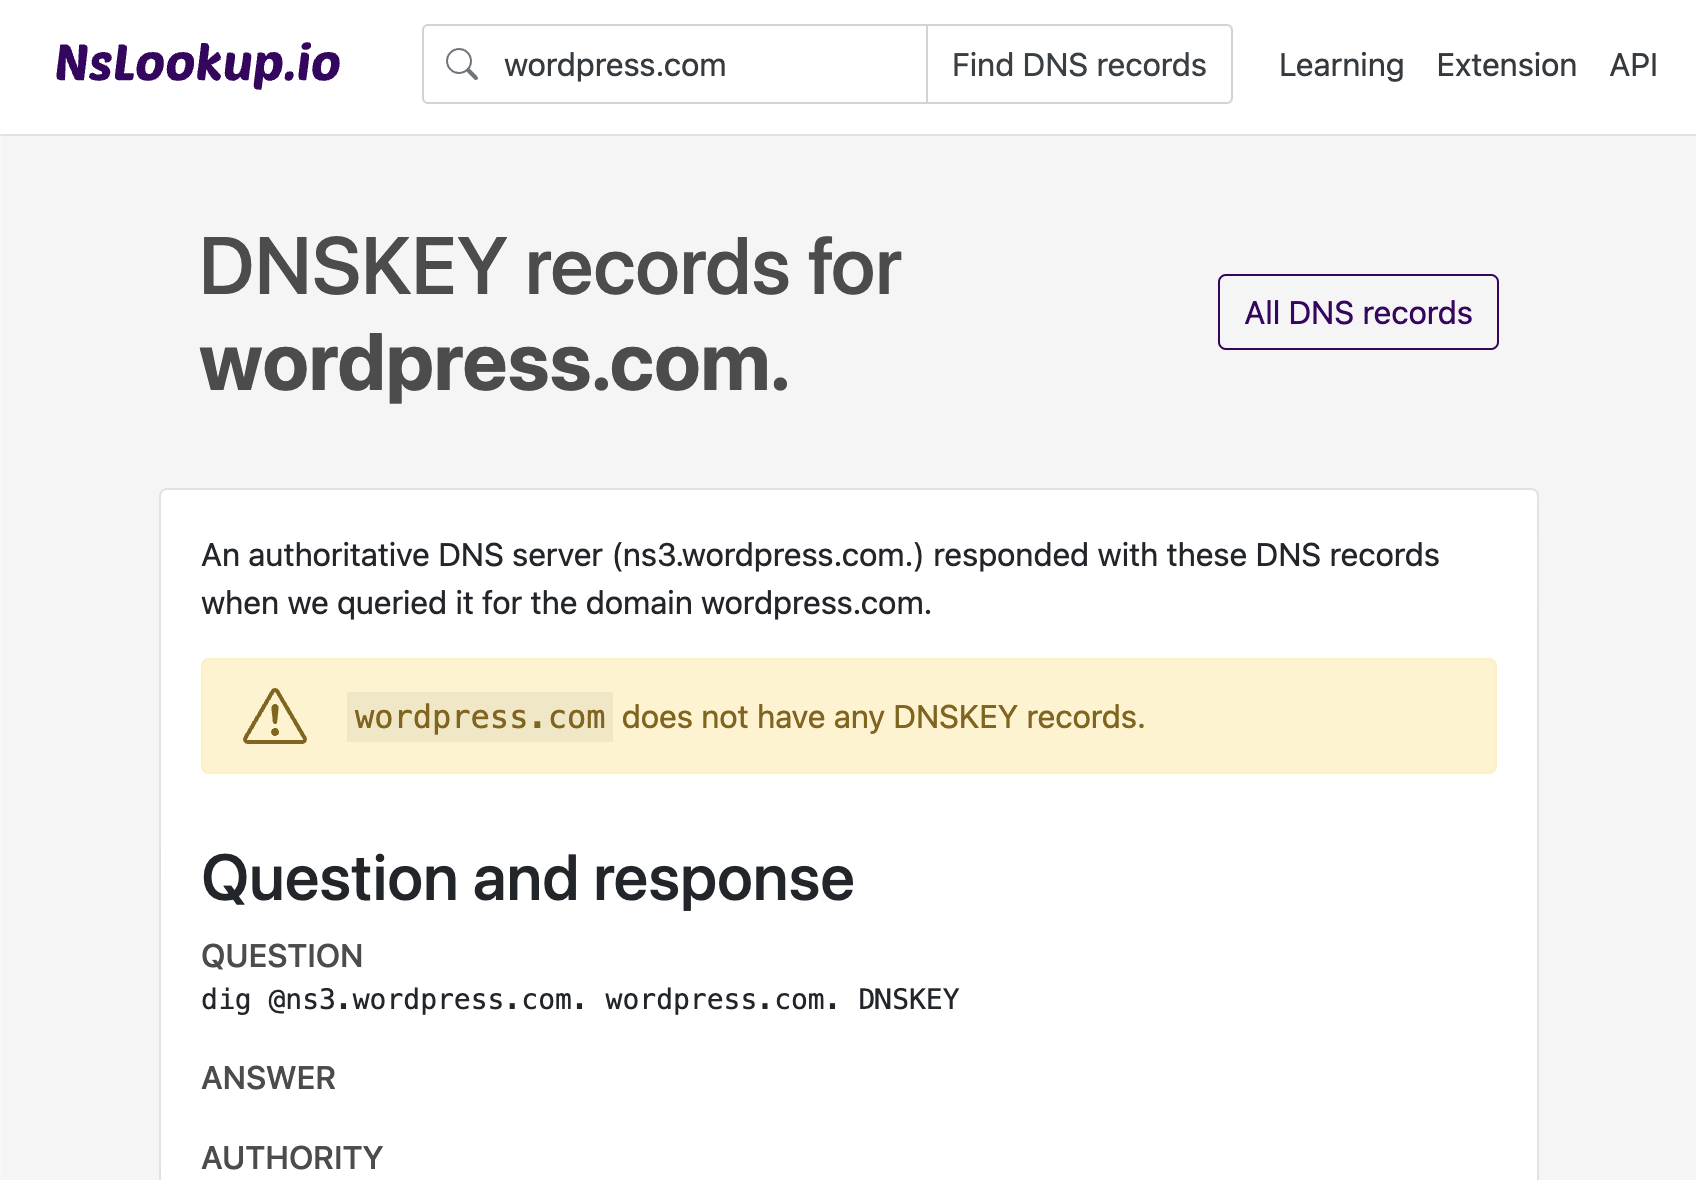Open the API page

click(x=1632, y=64)
